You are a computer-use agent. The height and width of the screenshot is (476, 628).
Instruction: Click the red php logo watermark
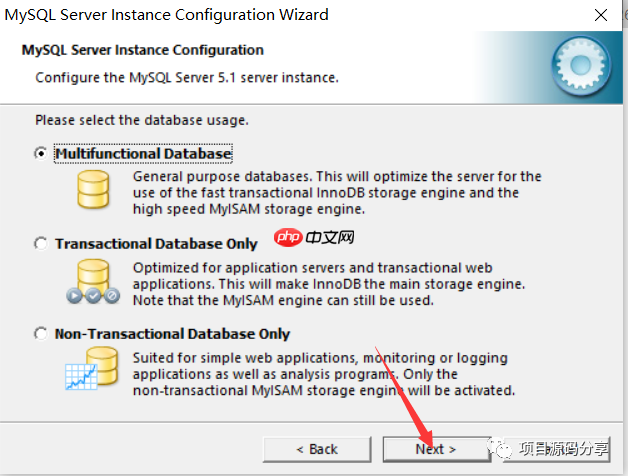285,240
